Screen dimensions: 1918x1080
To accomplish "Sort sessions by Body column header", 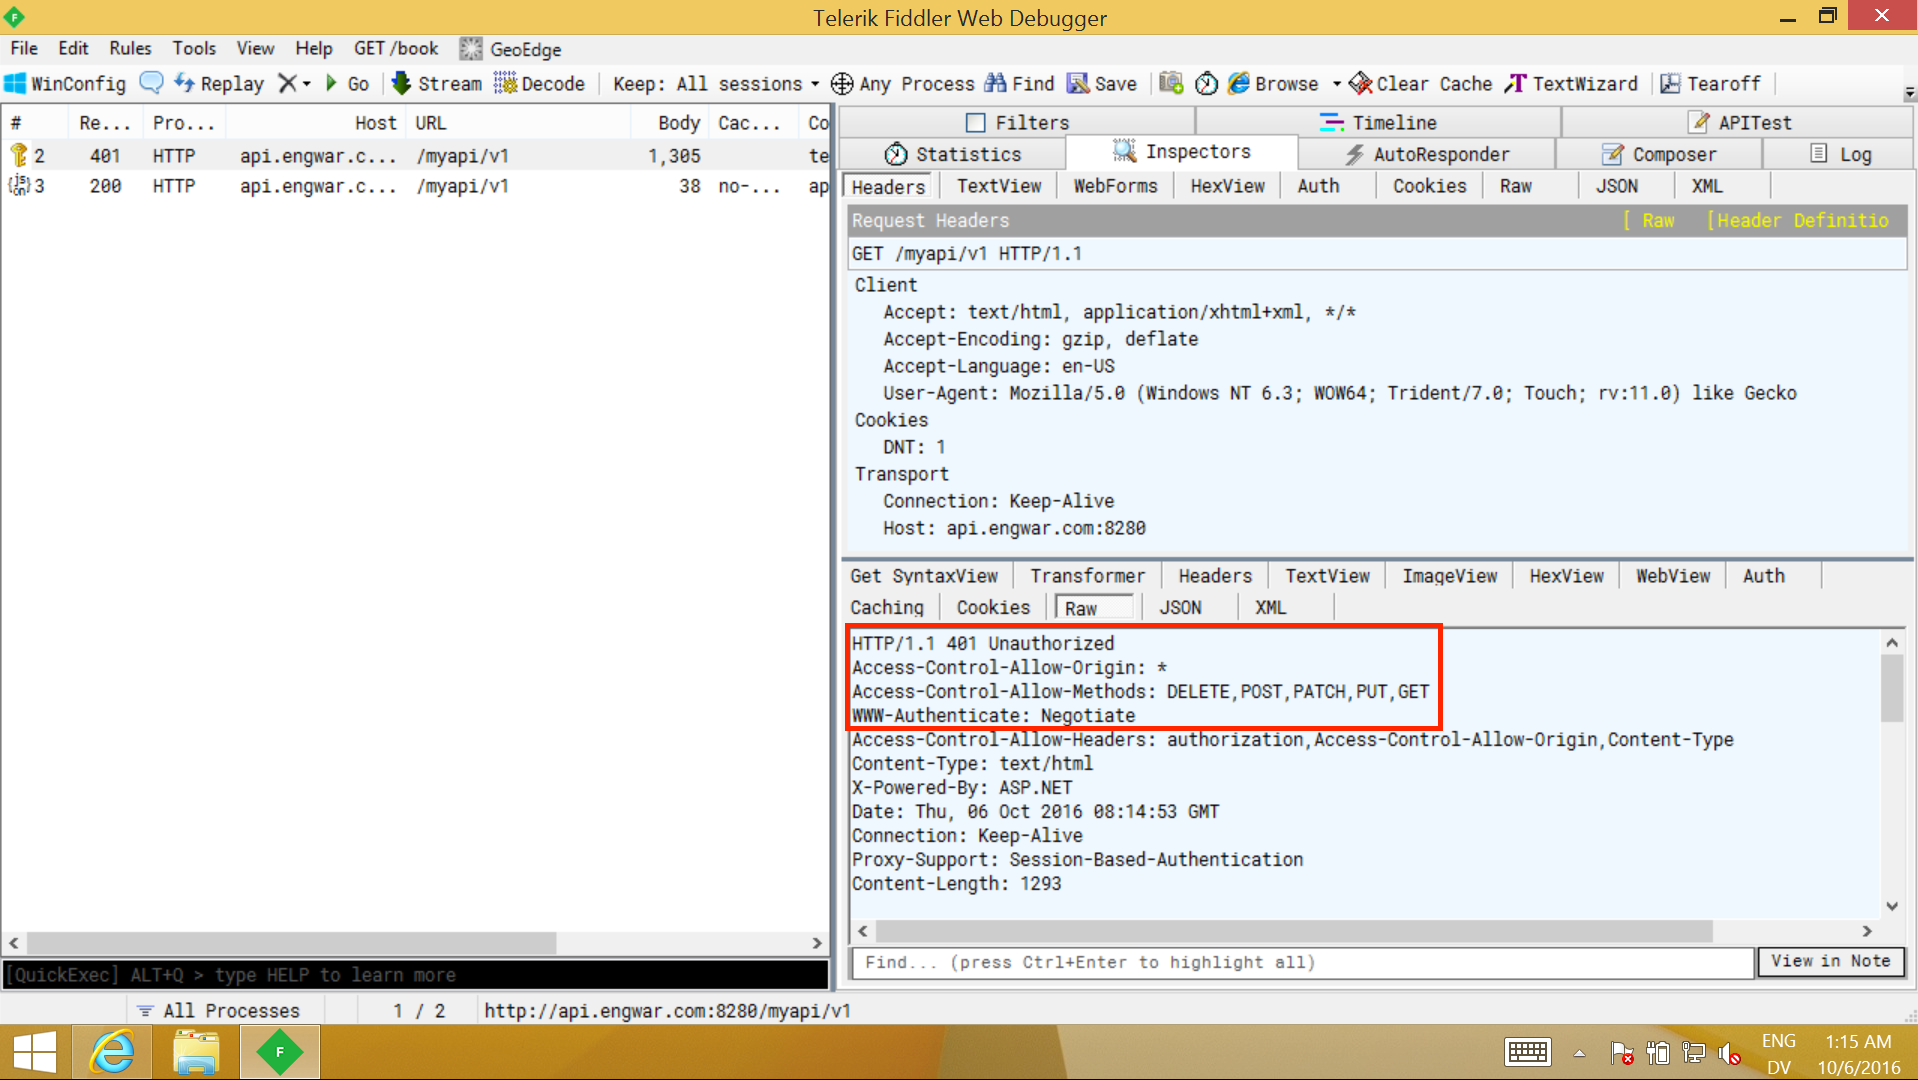I will click(x=669, y=123).
